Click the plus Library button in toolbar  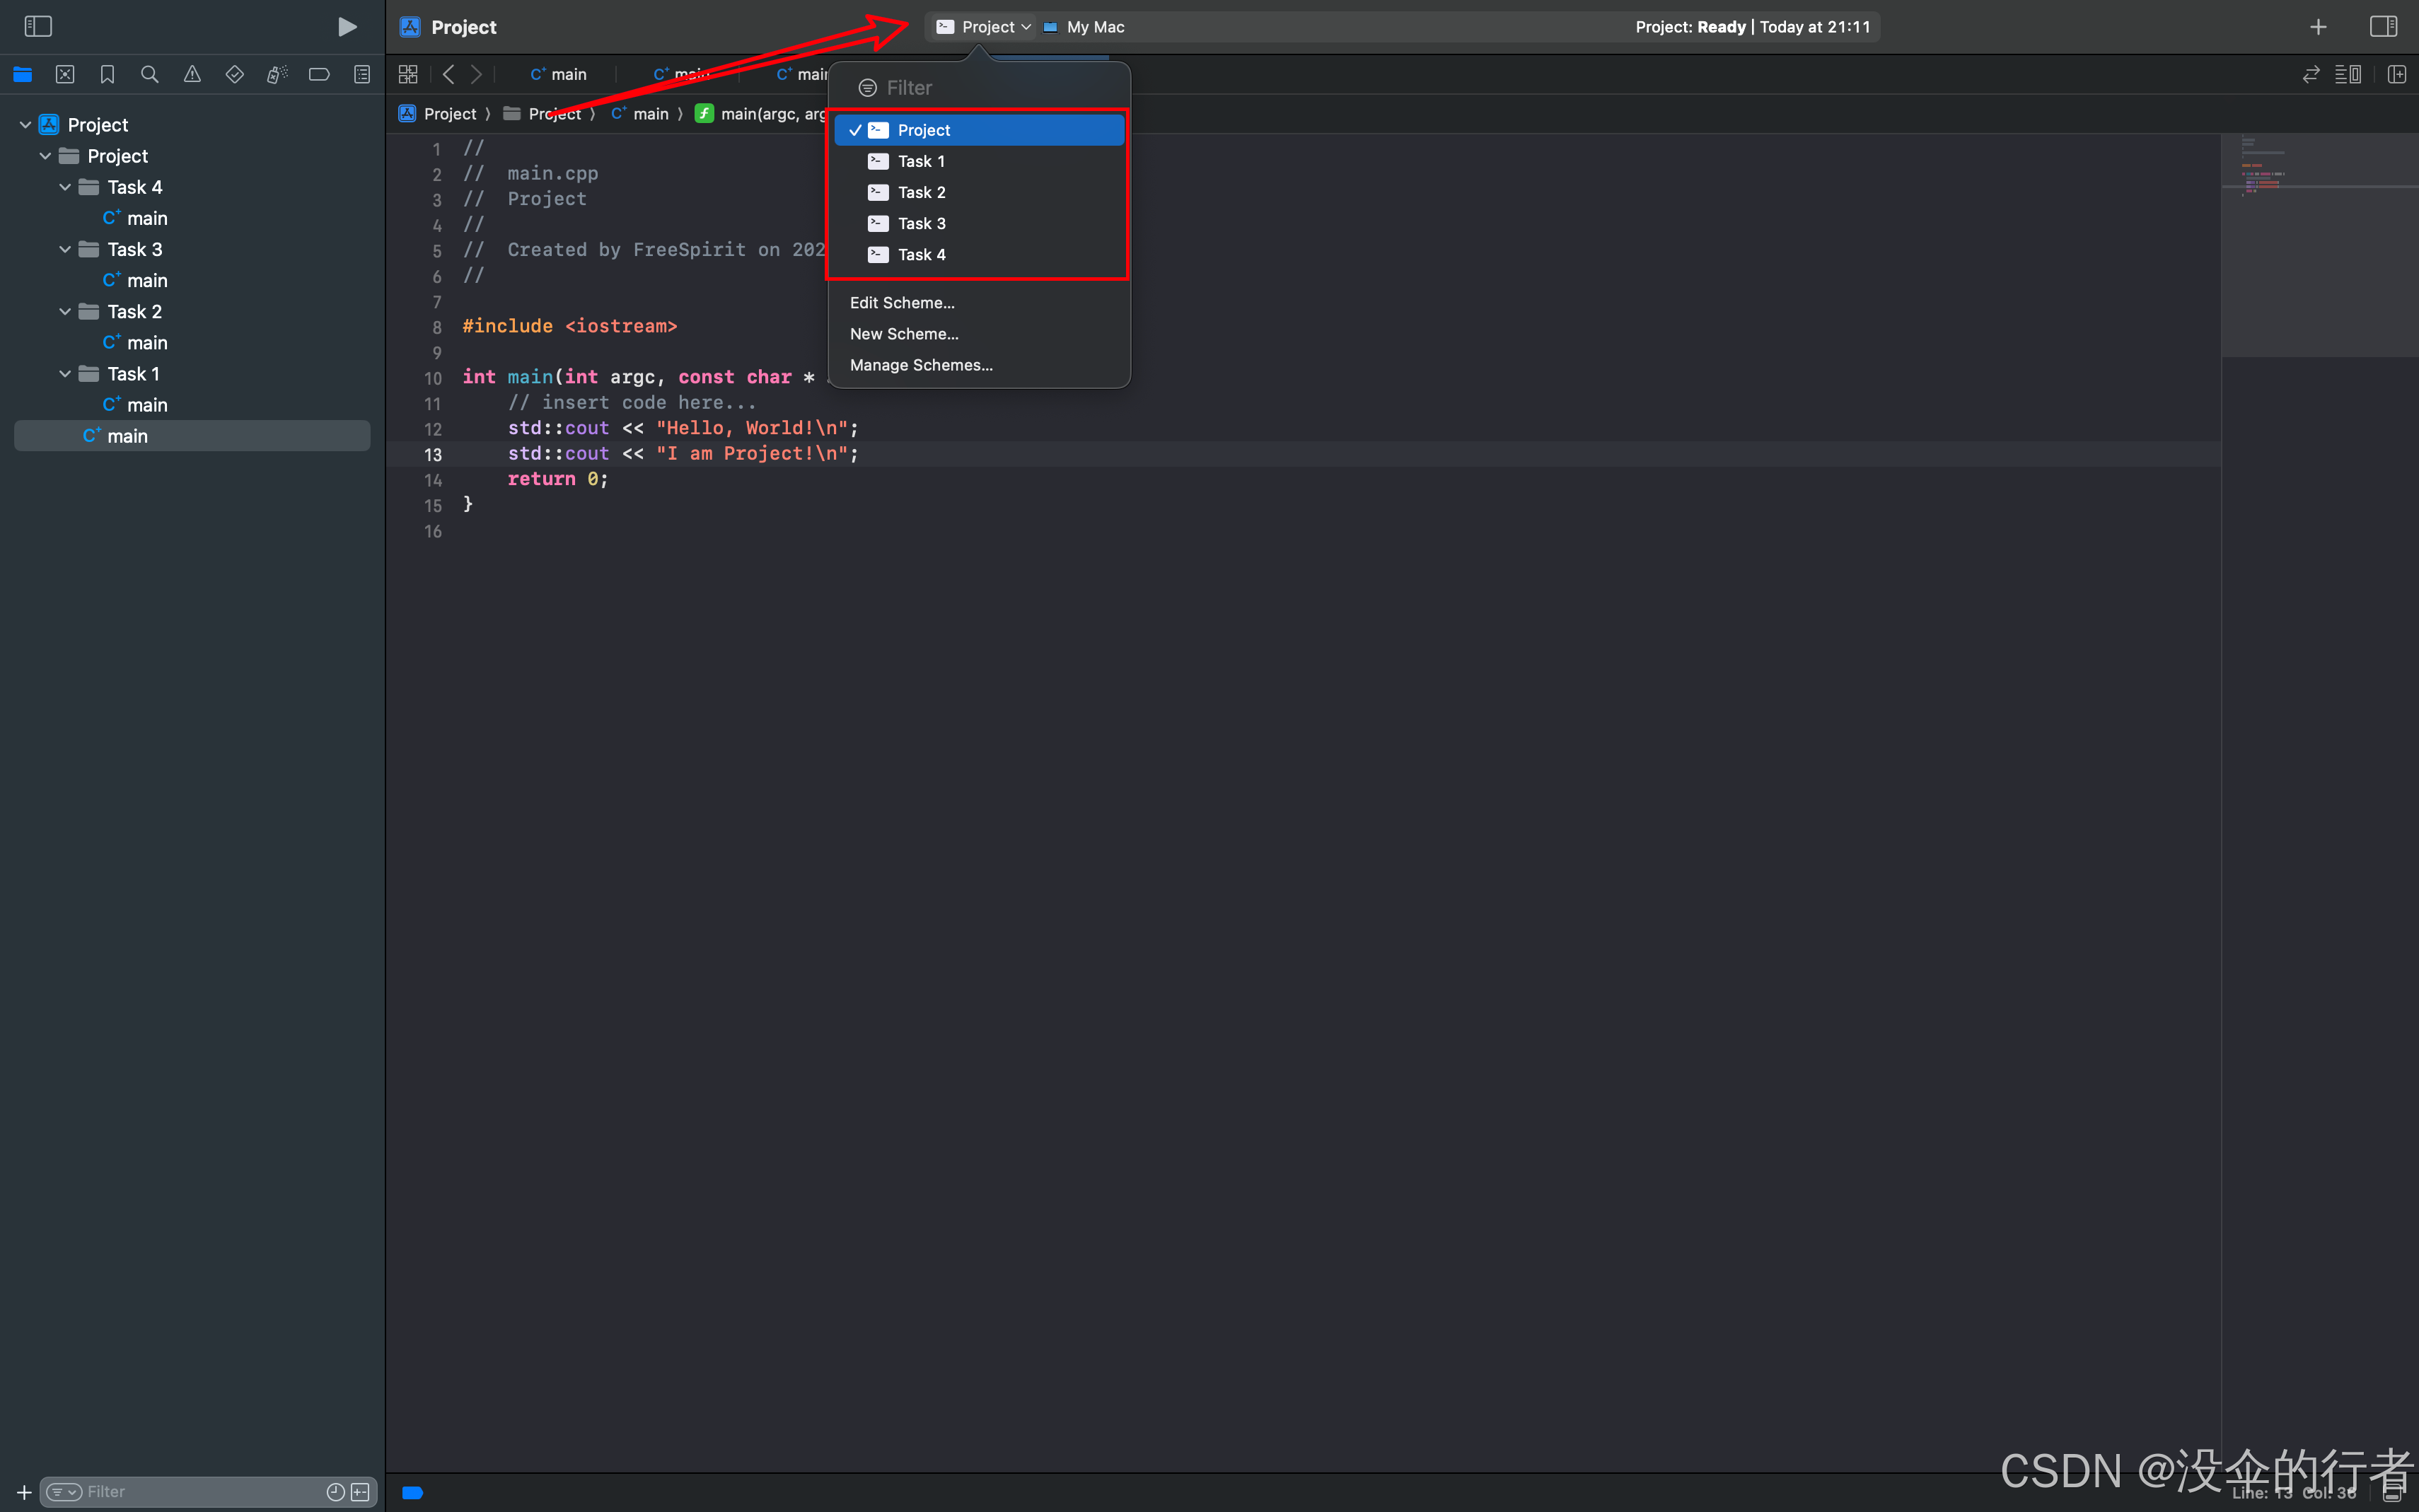coord(2318,27)
